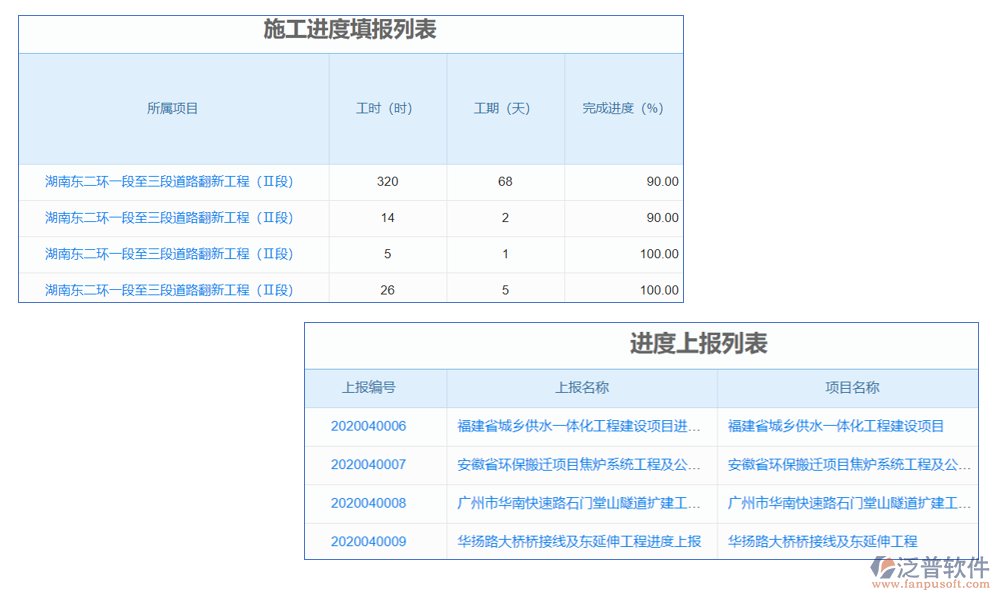
Task: Select the 上报名称 column header
Action: point(582,388)
